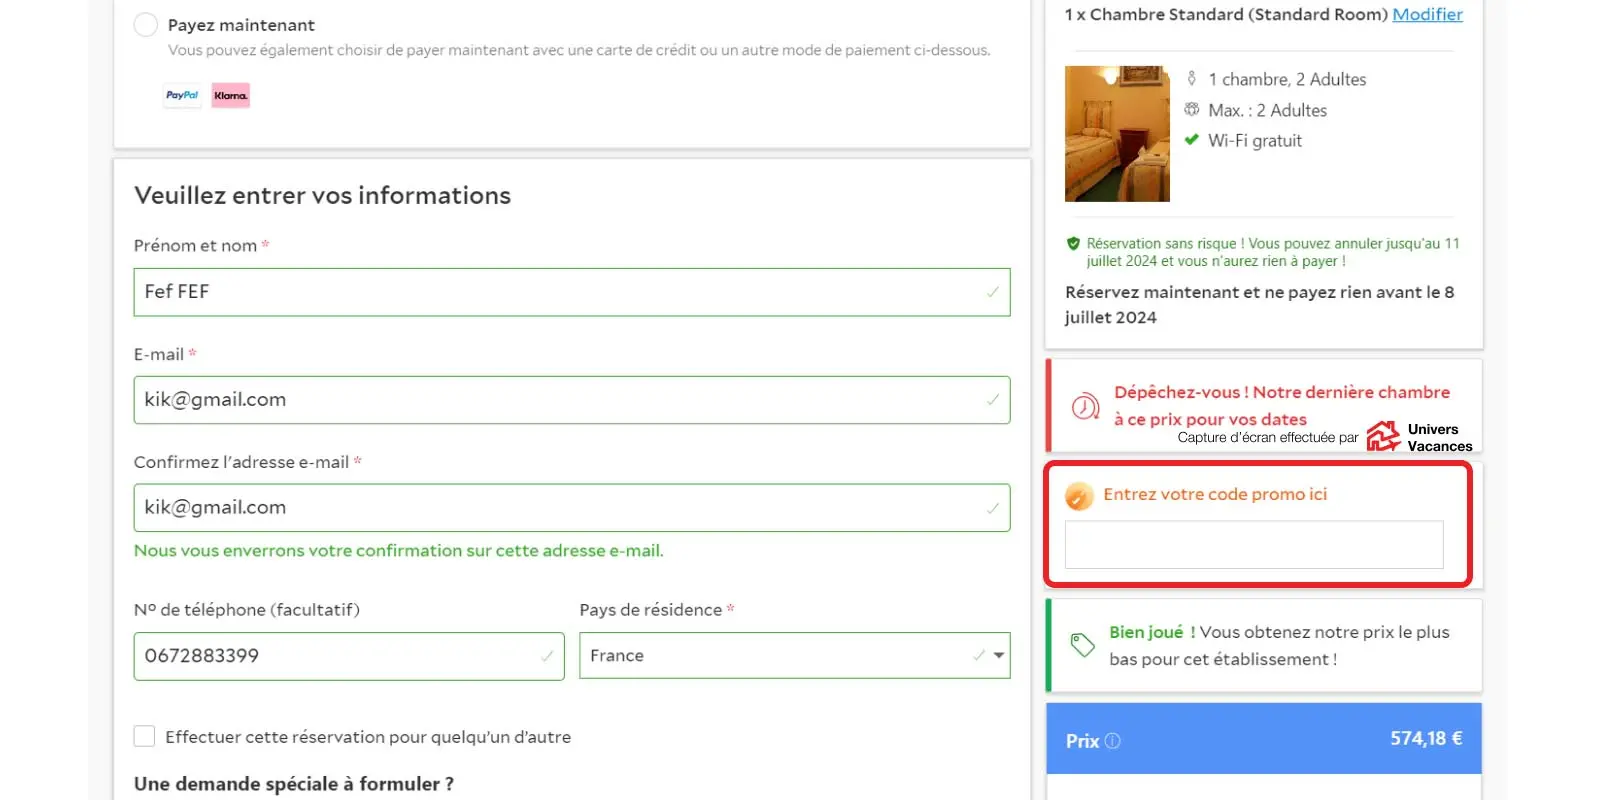This screenshot has height=800, width=1600.
Task: Click the green price tag icon
Action: point(1082,645)
